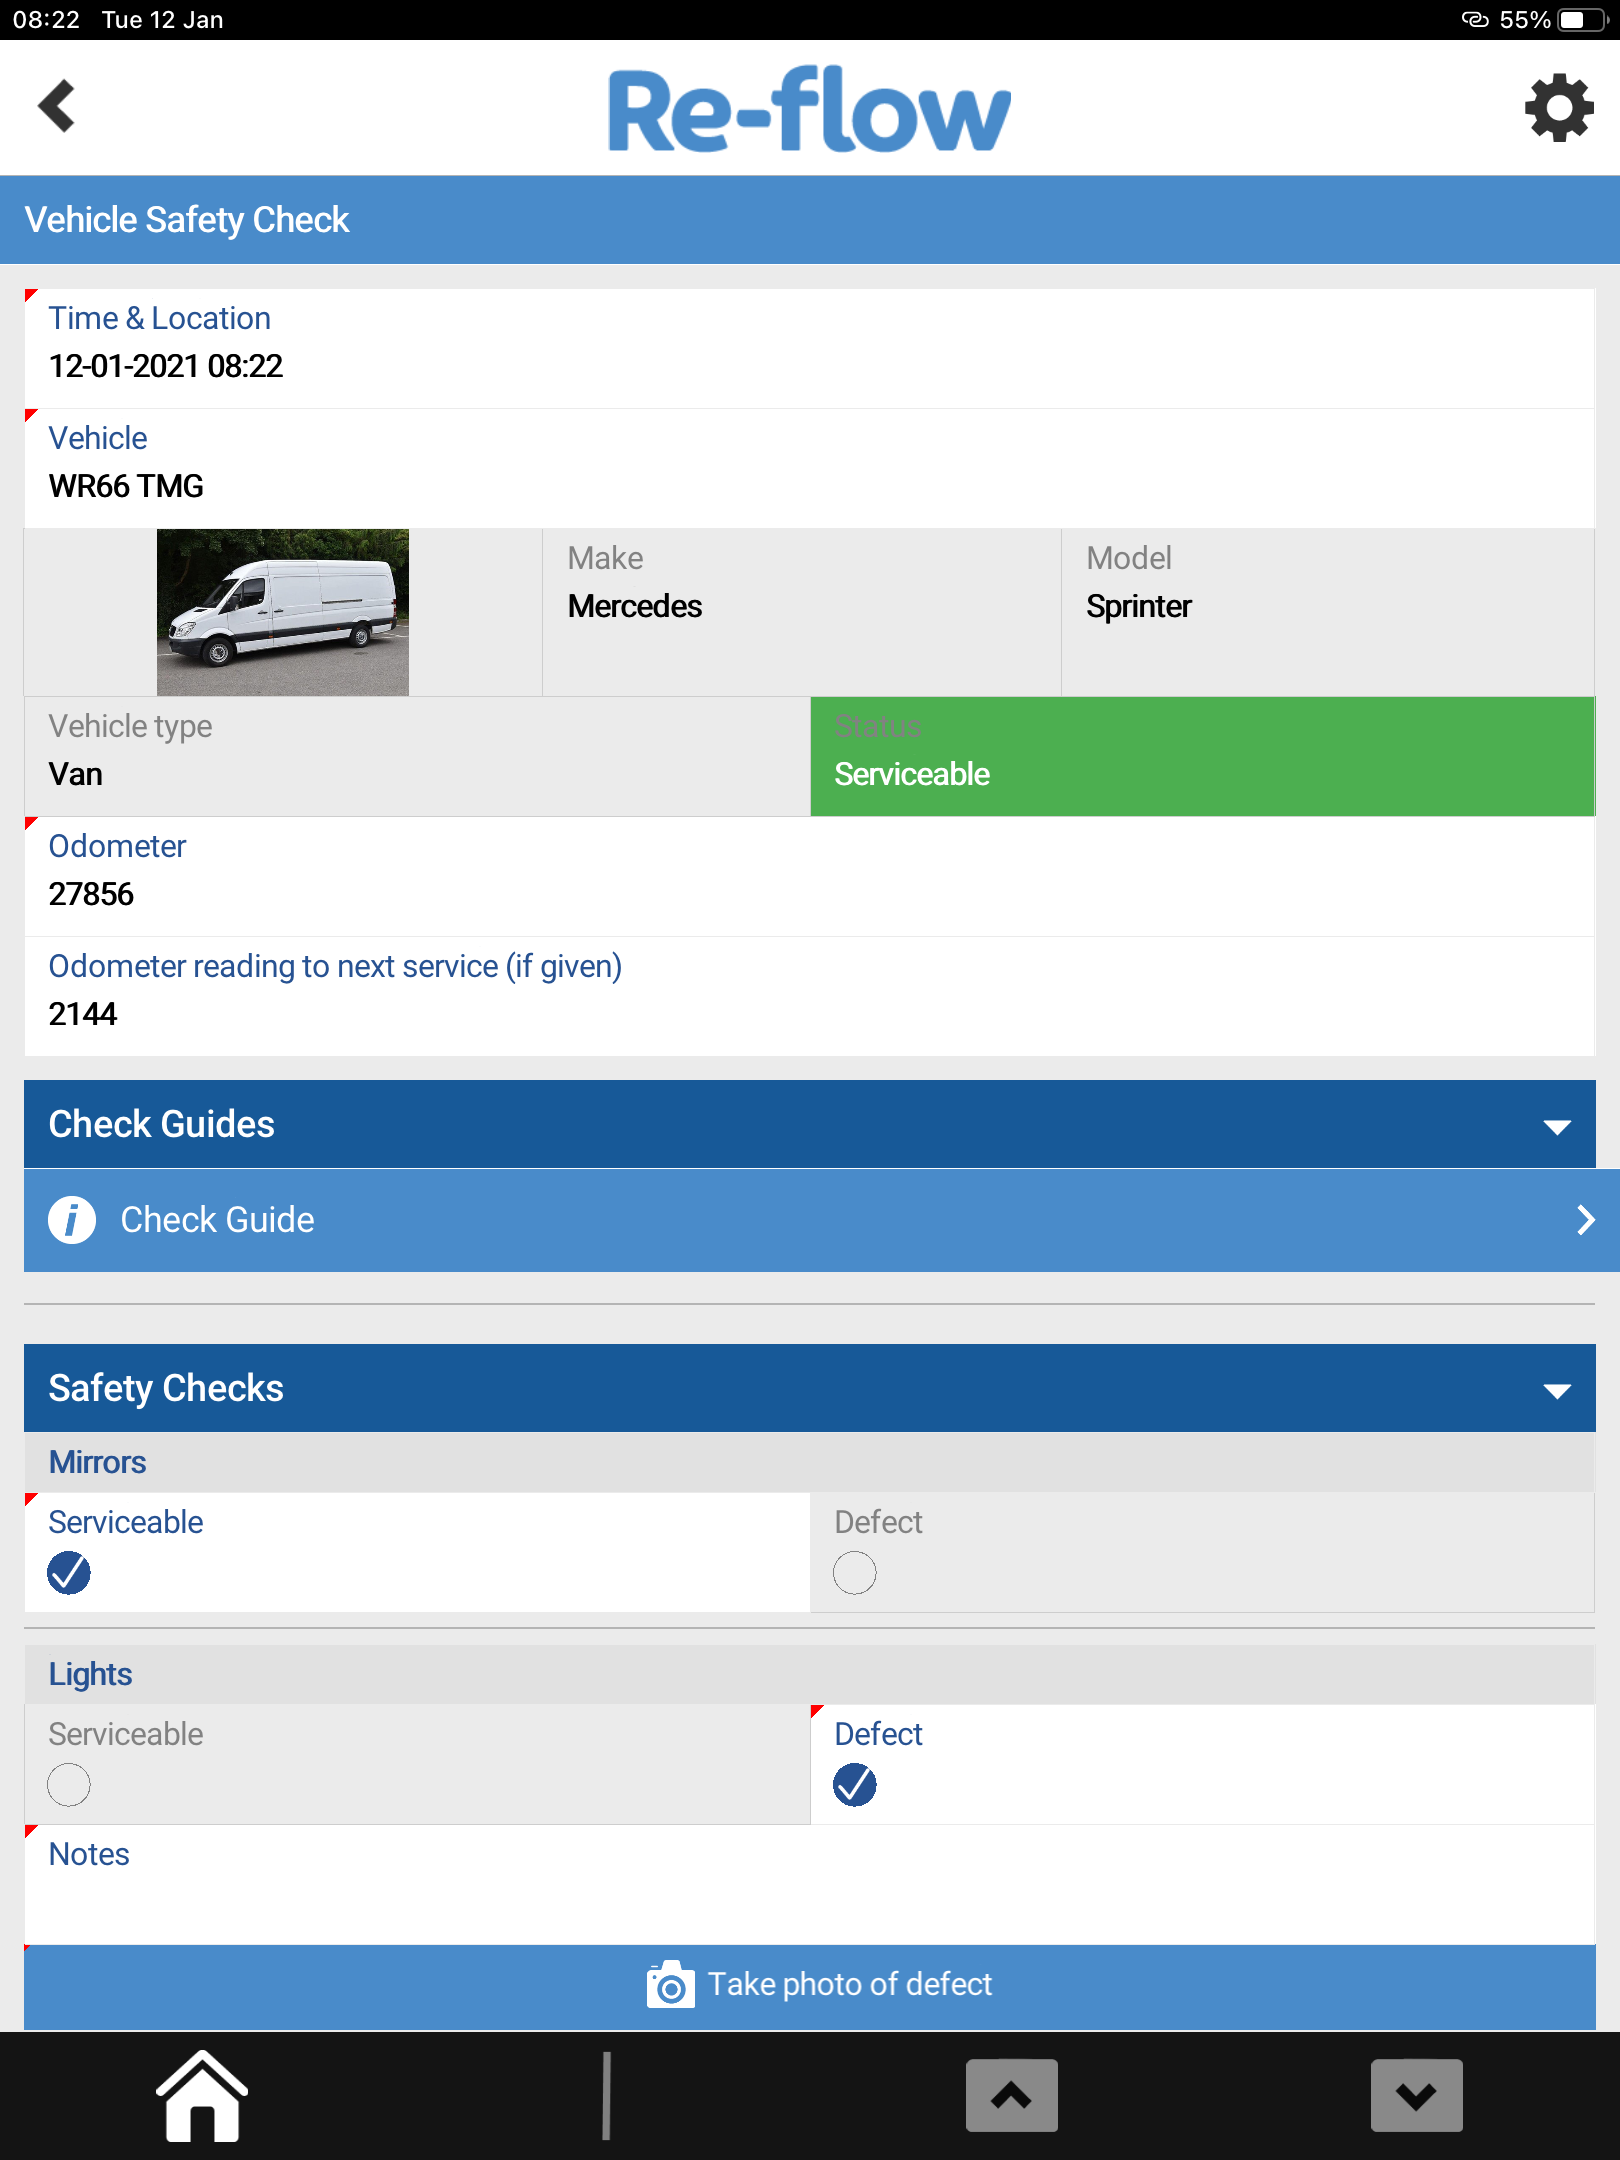
Task: Tap the home icon in bottom bar
Action: tap(202, 2095)
